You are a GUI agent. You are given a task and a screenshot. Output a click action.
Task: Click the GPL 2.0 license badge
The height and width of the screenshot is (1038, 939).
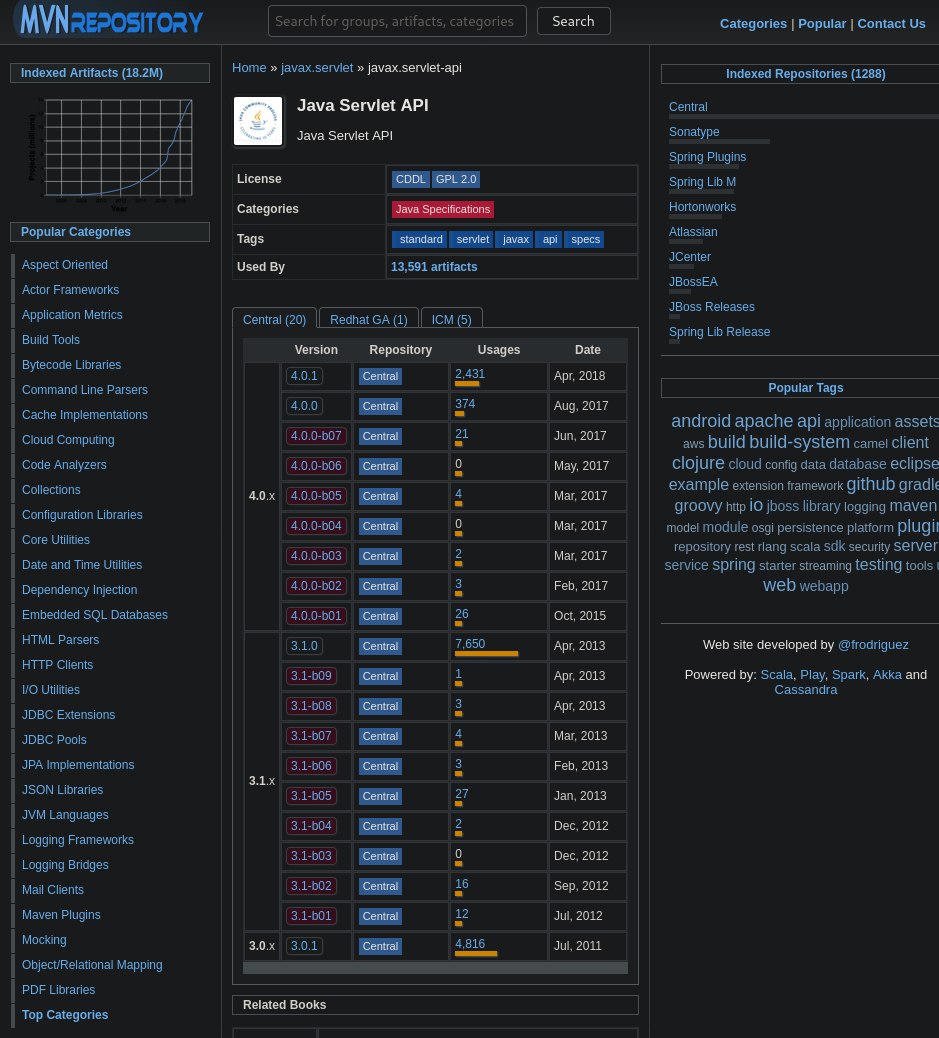[456, 179]
